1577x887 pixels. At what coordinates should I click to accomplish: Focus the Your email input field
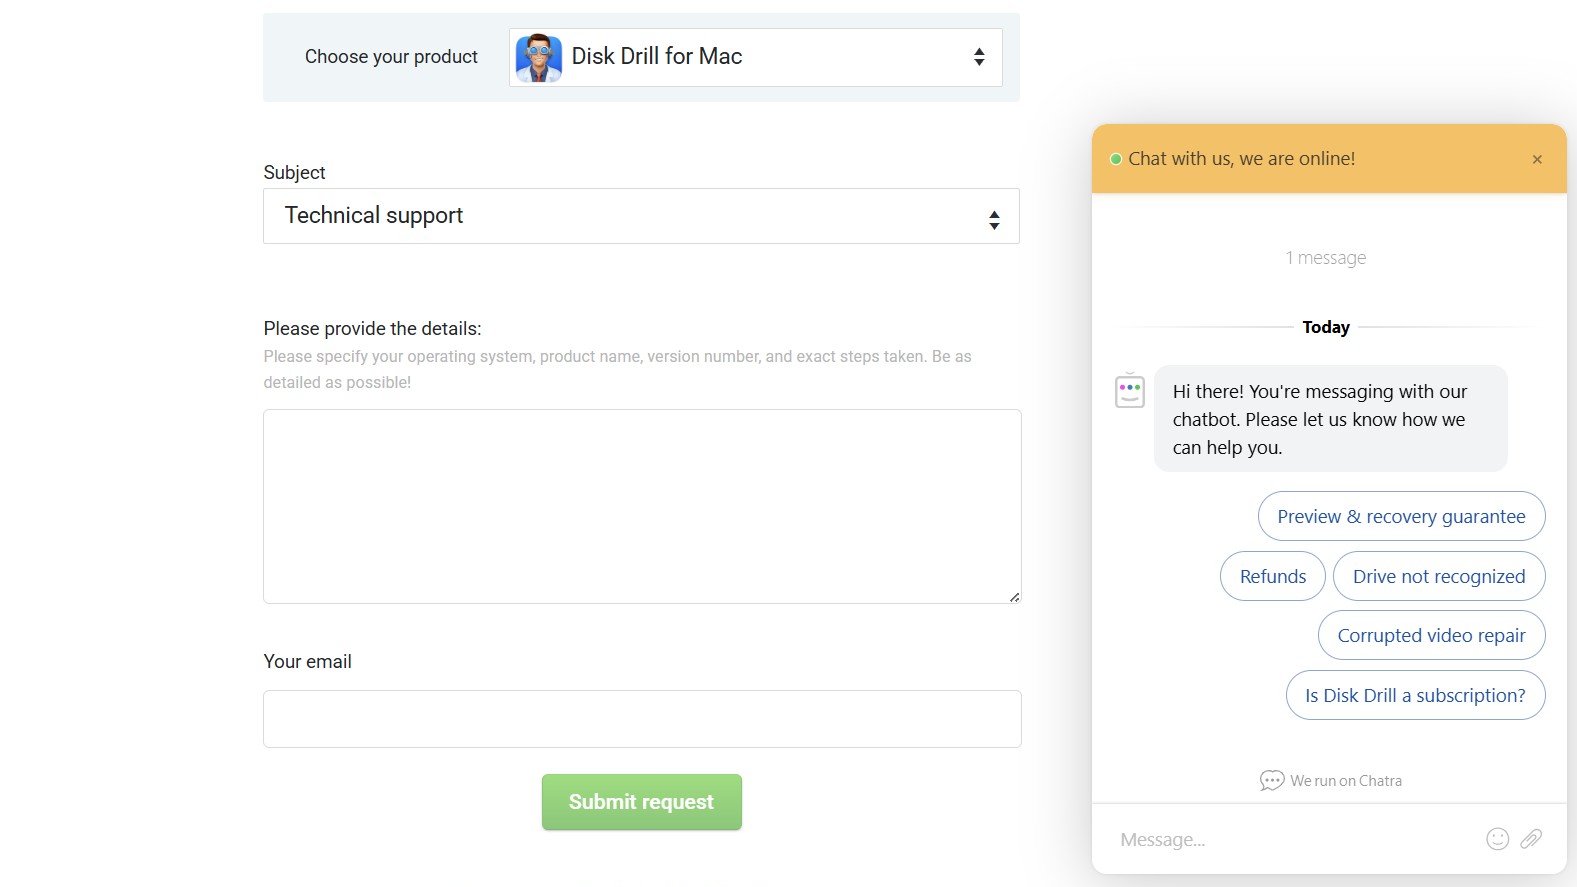coord(642,719)
